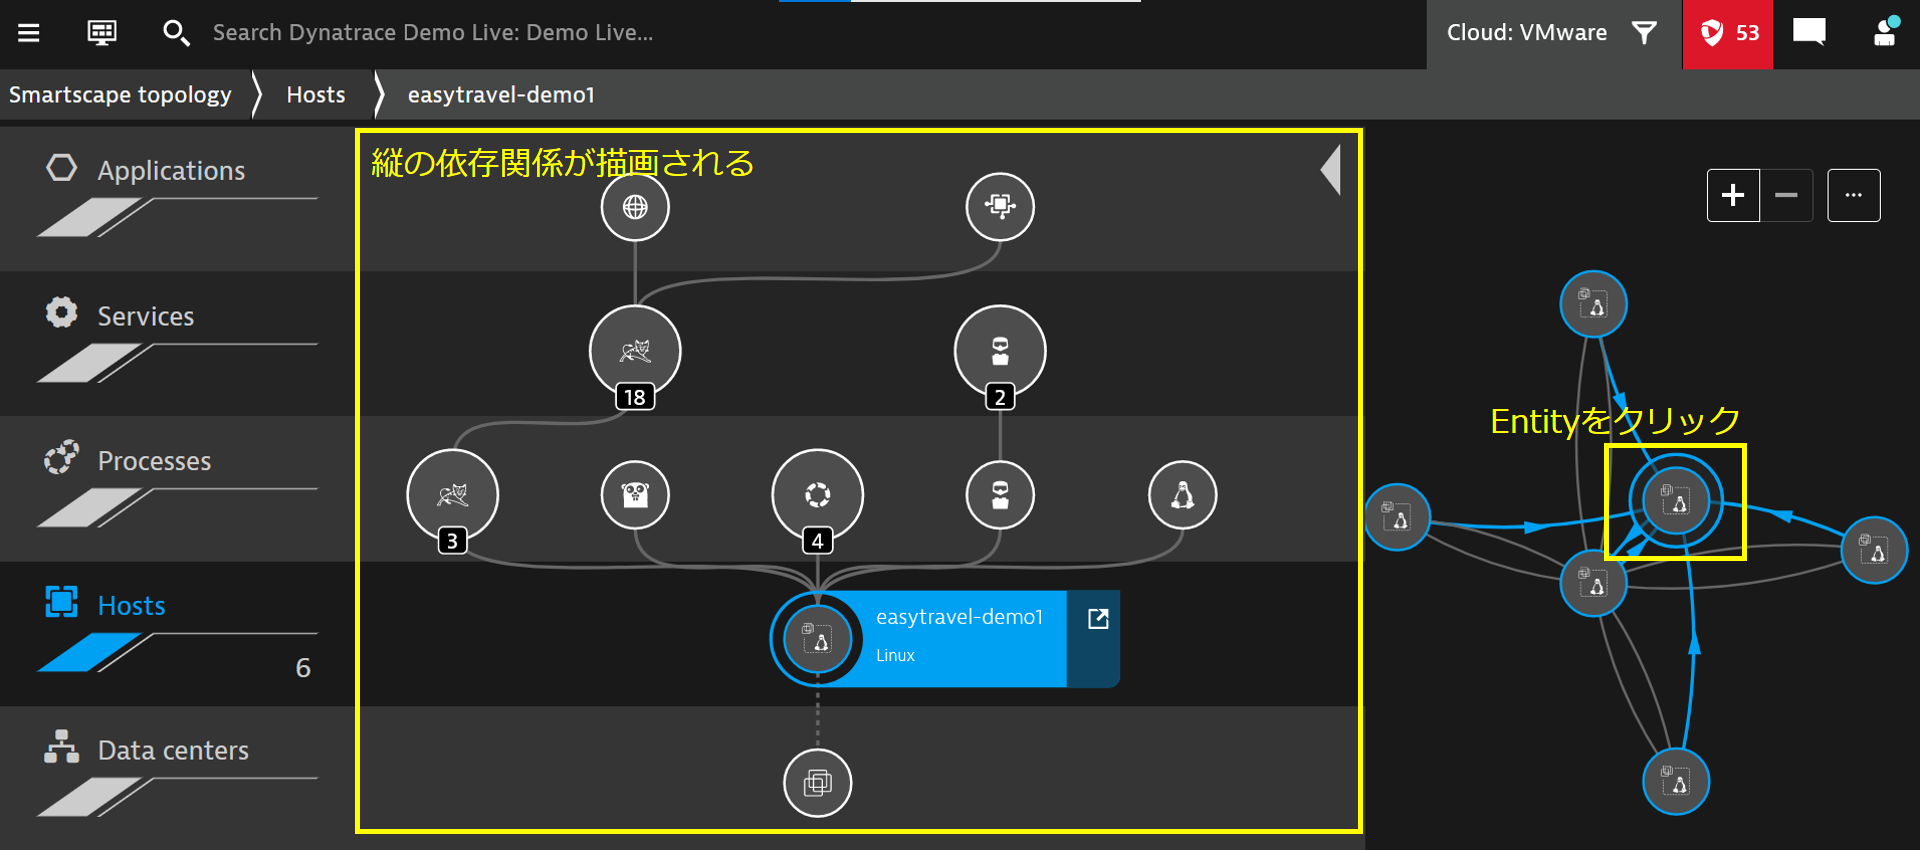This screenshot has width=1920, height=850.
Task: Open easytravel-demo1 host details external link
Action: 1098,619
